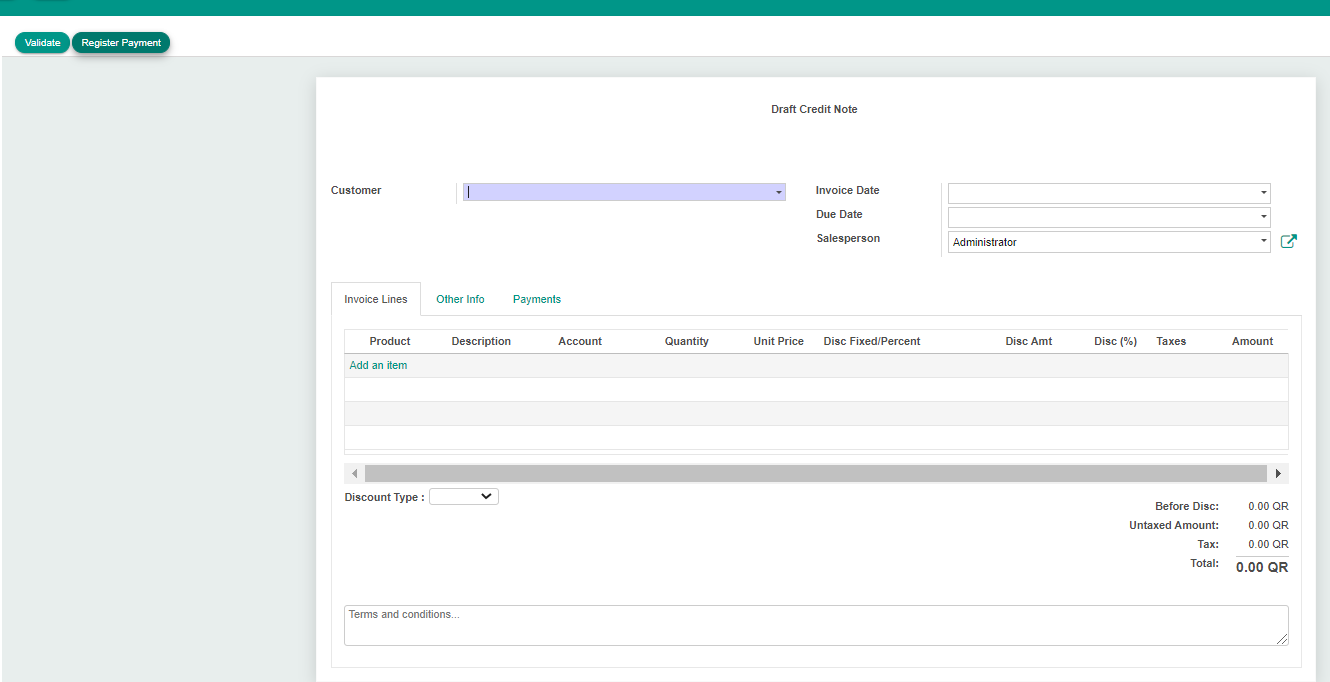Click the Salesperson field label
Screen dimensions: 1330x682
(x=848, y=238)
